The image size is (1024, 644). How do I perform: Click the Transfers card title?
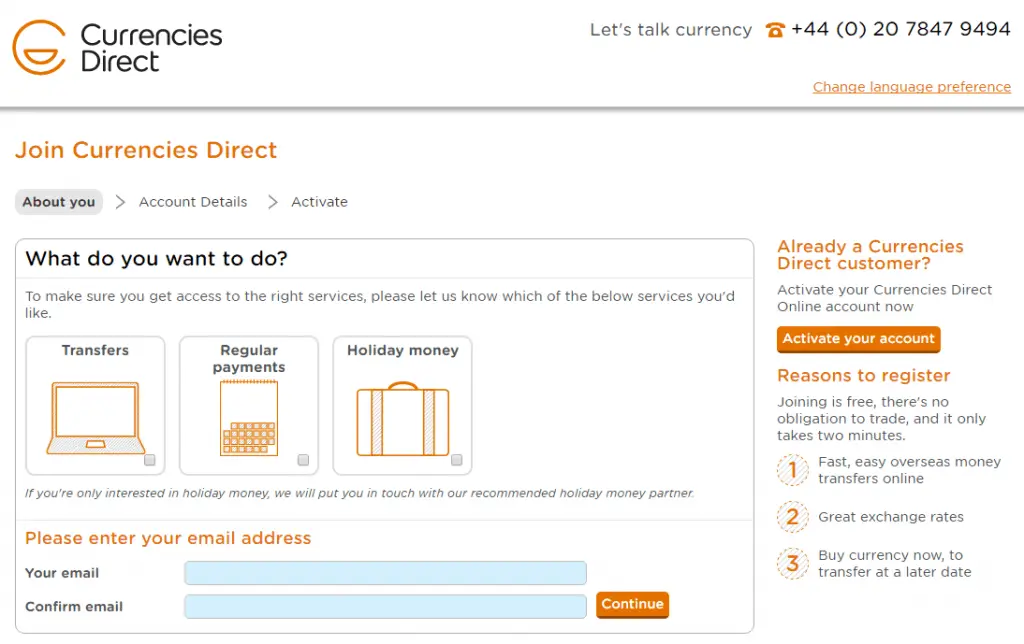click(x=95, y=350)
